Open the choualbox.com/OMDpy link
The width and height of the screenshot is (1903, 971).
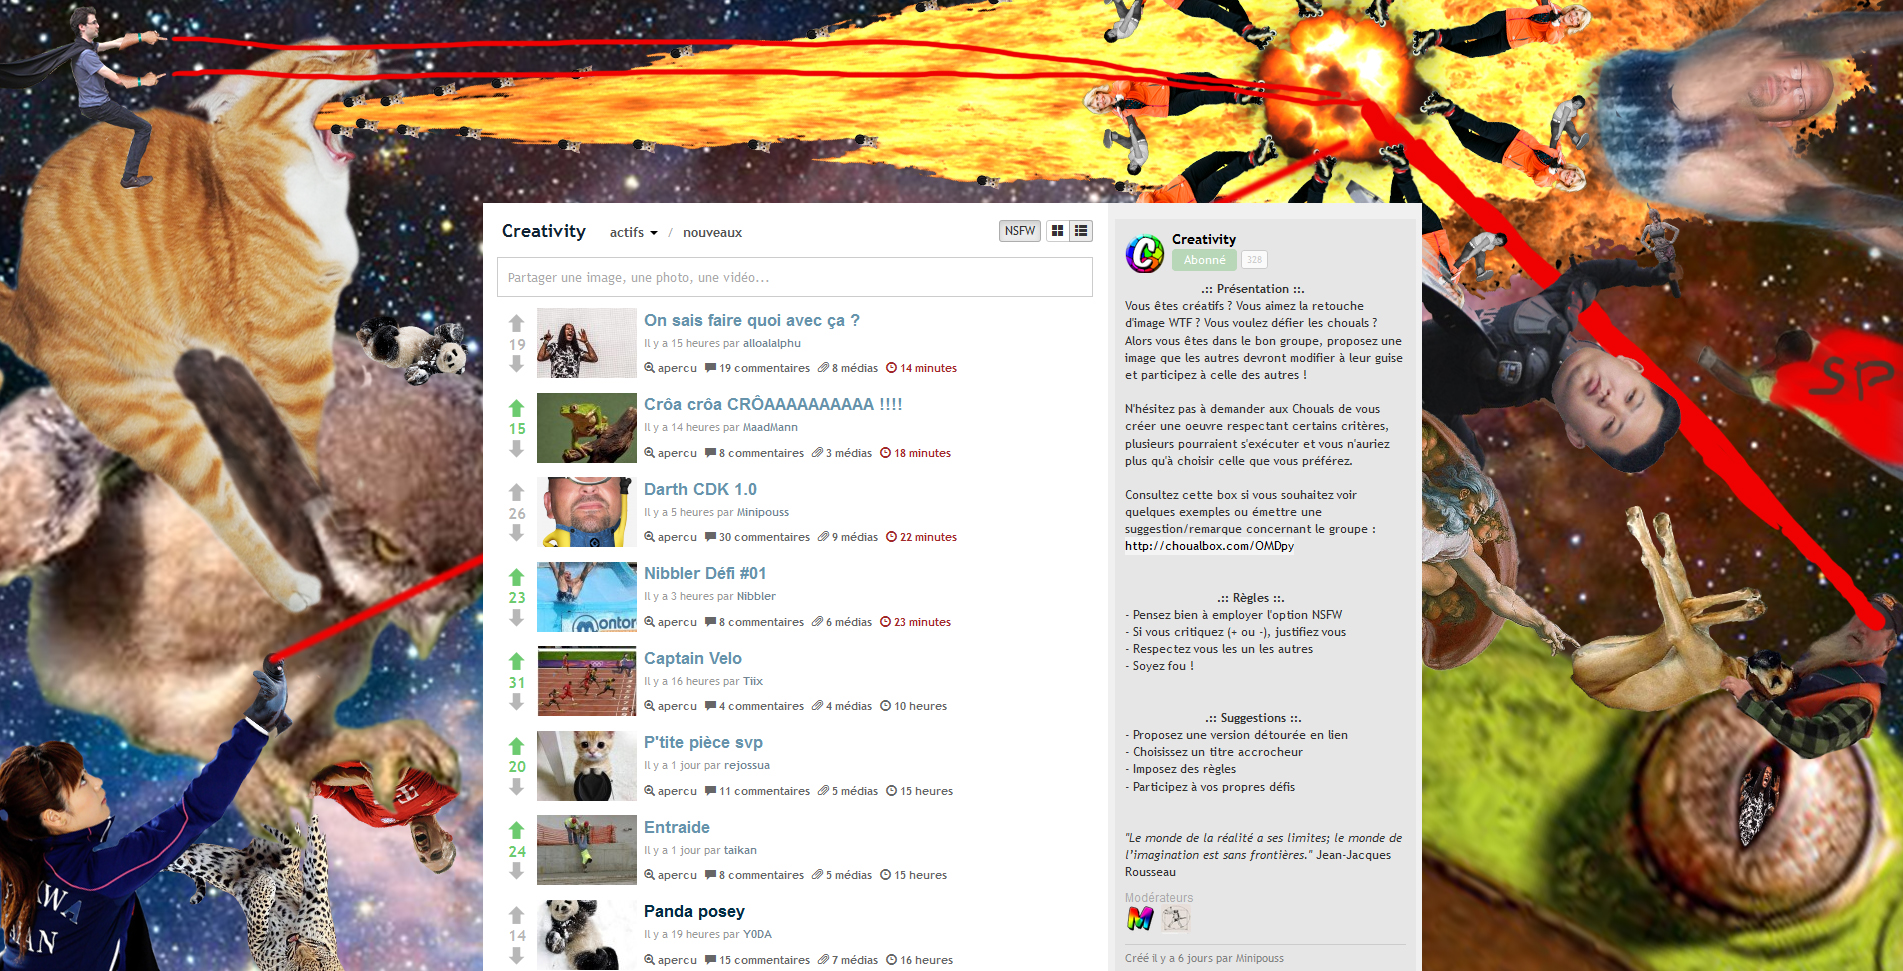point(1209,546)
